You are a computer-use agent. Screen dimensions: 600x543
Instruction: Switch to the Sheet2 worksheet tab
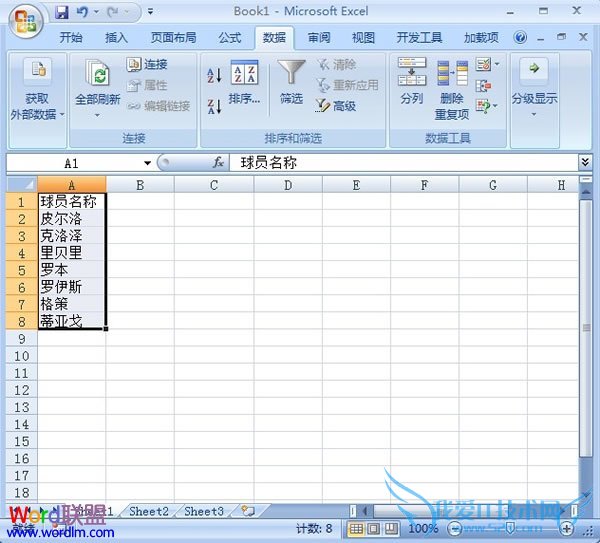click(x=148, y=511)
